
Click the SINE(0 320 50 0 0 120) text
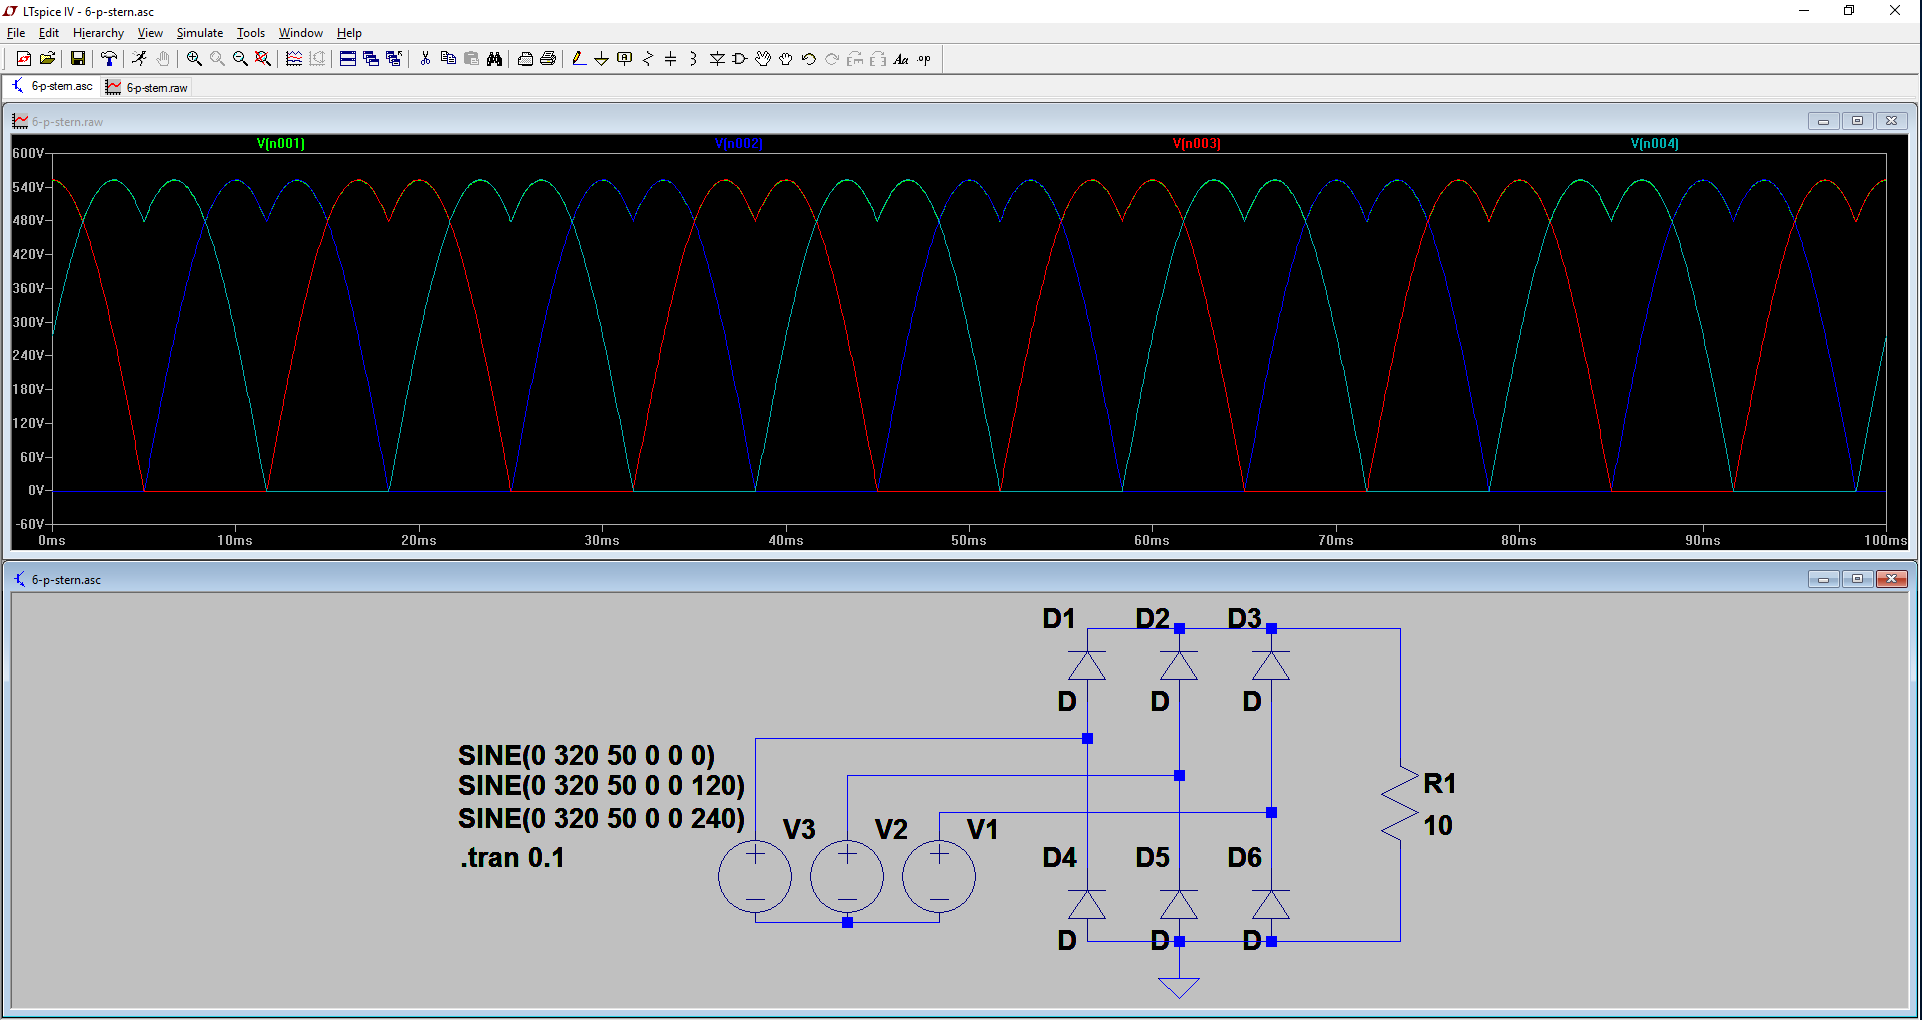coord(601,786)
